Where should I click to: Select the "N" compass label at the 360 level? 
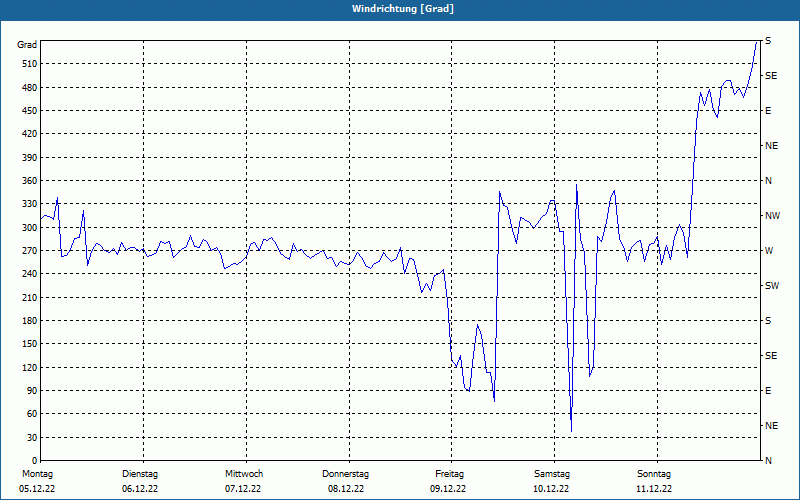768,181
